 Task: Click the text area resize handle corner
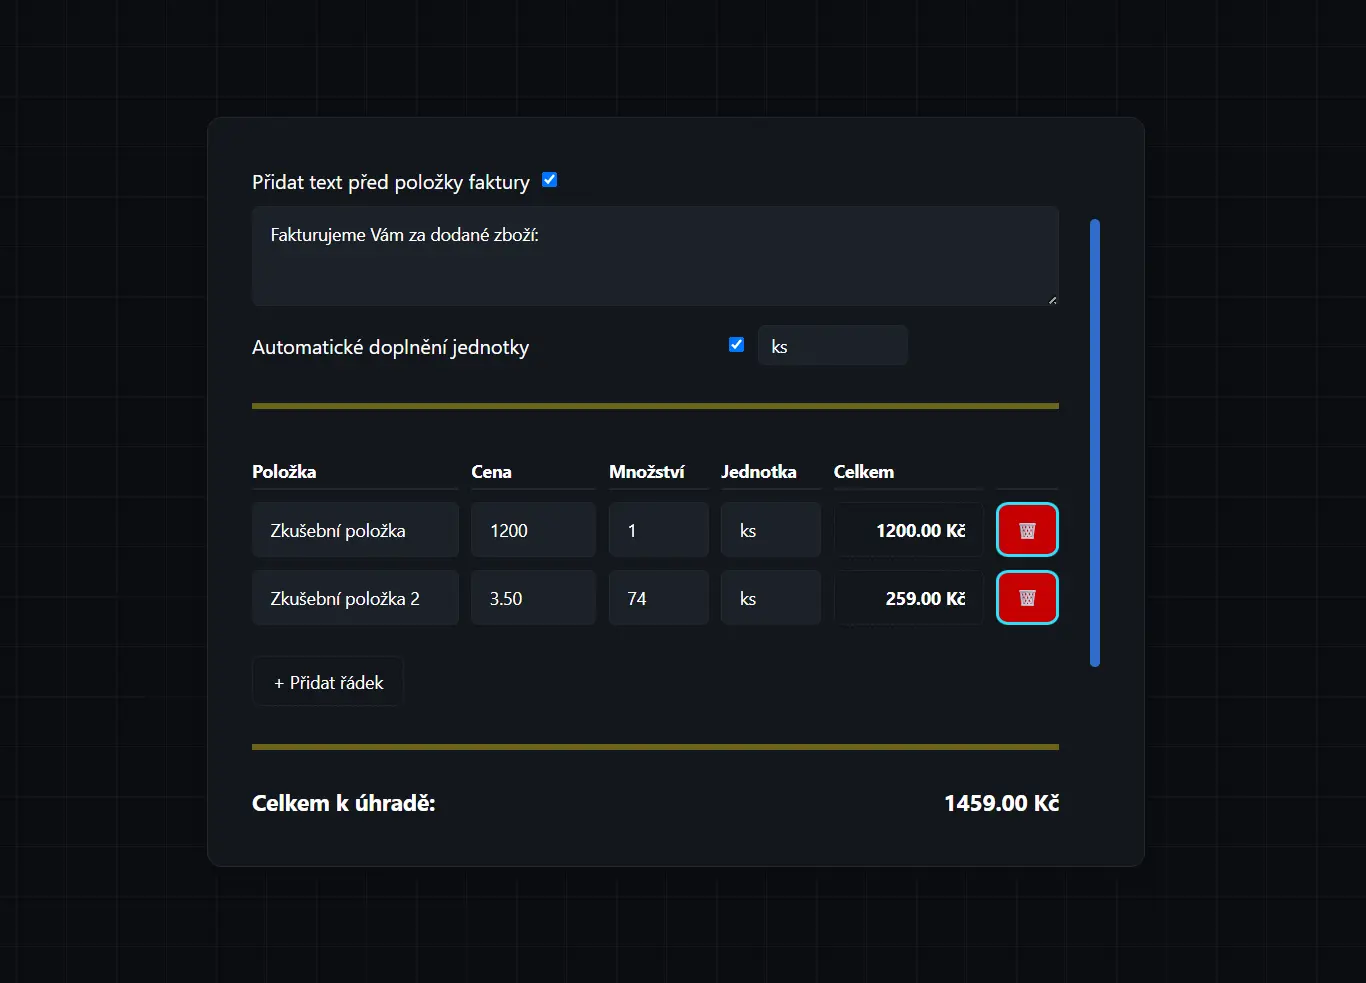[x=1052, y=299]
